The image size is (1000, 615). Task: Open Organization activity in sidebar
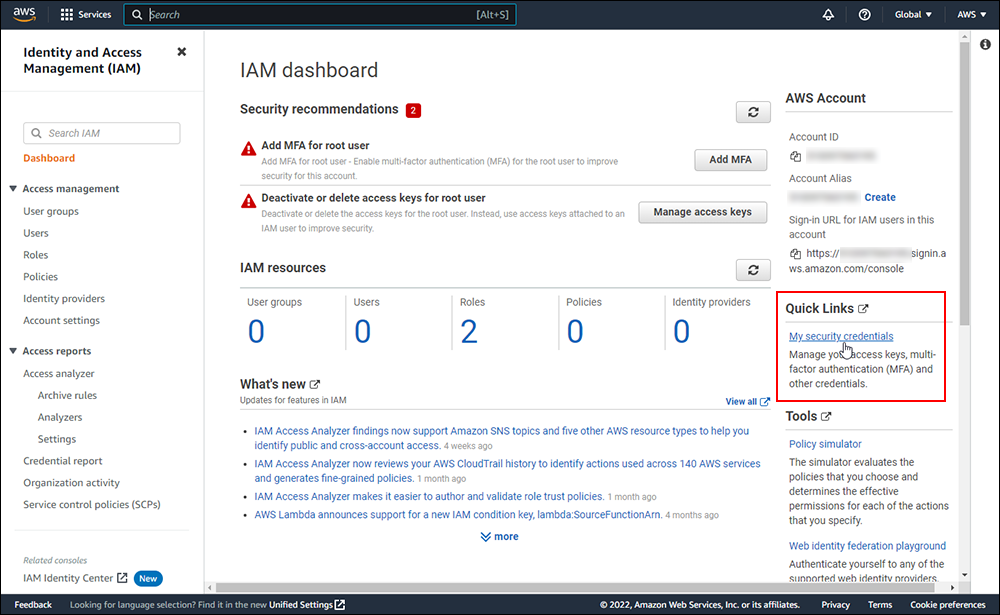coord(71,483)
